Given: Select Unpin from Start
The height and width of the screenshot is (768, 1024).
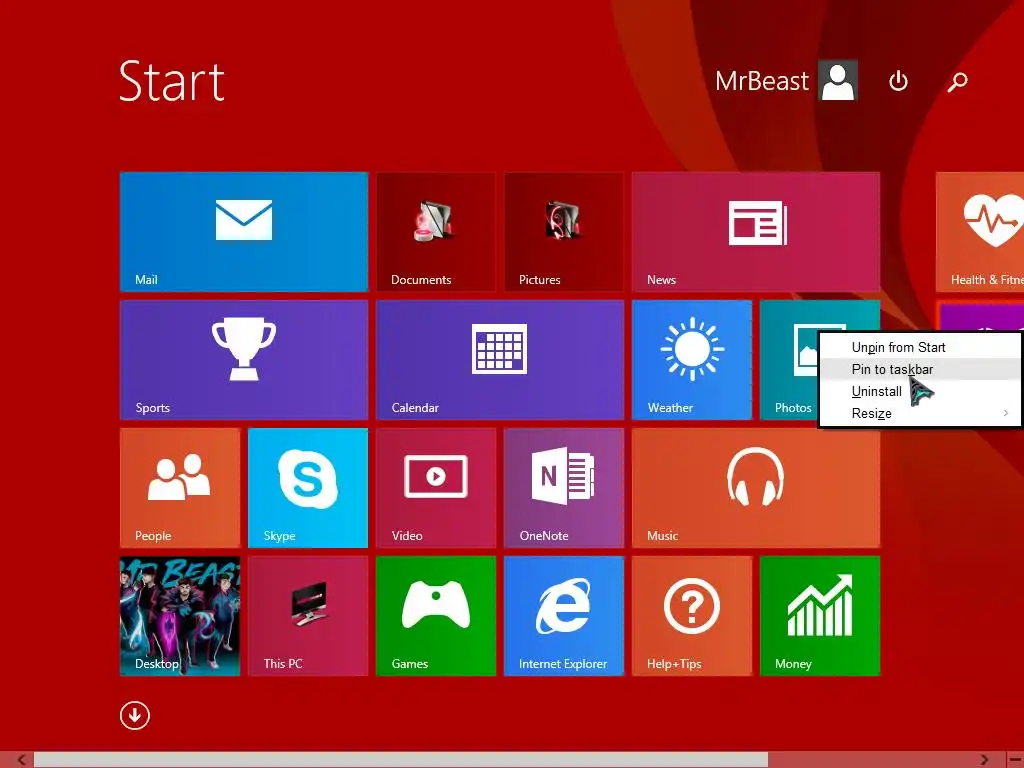Looking at the screenshot, I should click(x=919, y=347).
